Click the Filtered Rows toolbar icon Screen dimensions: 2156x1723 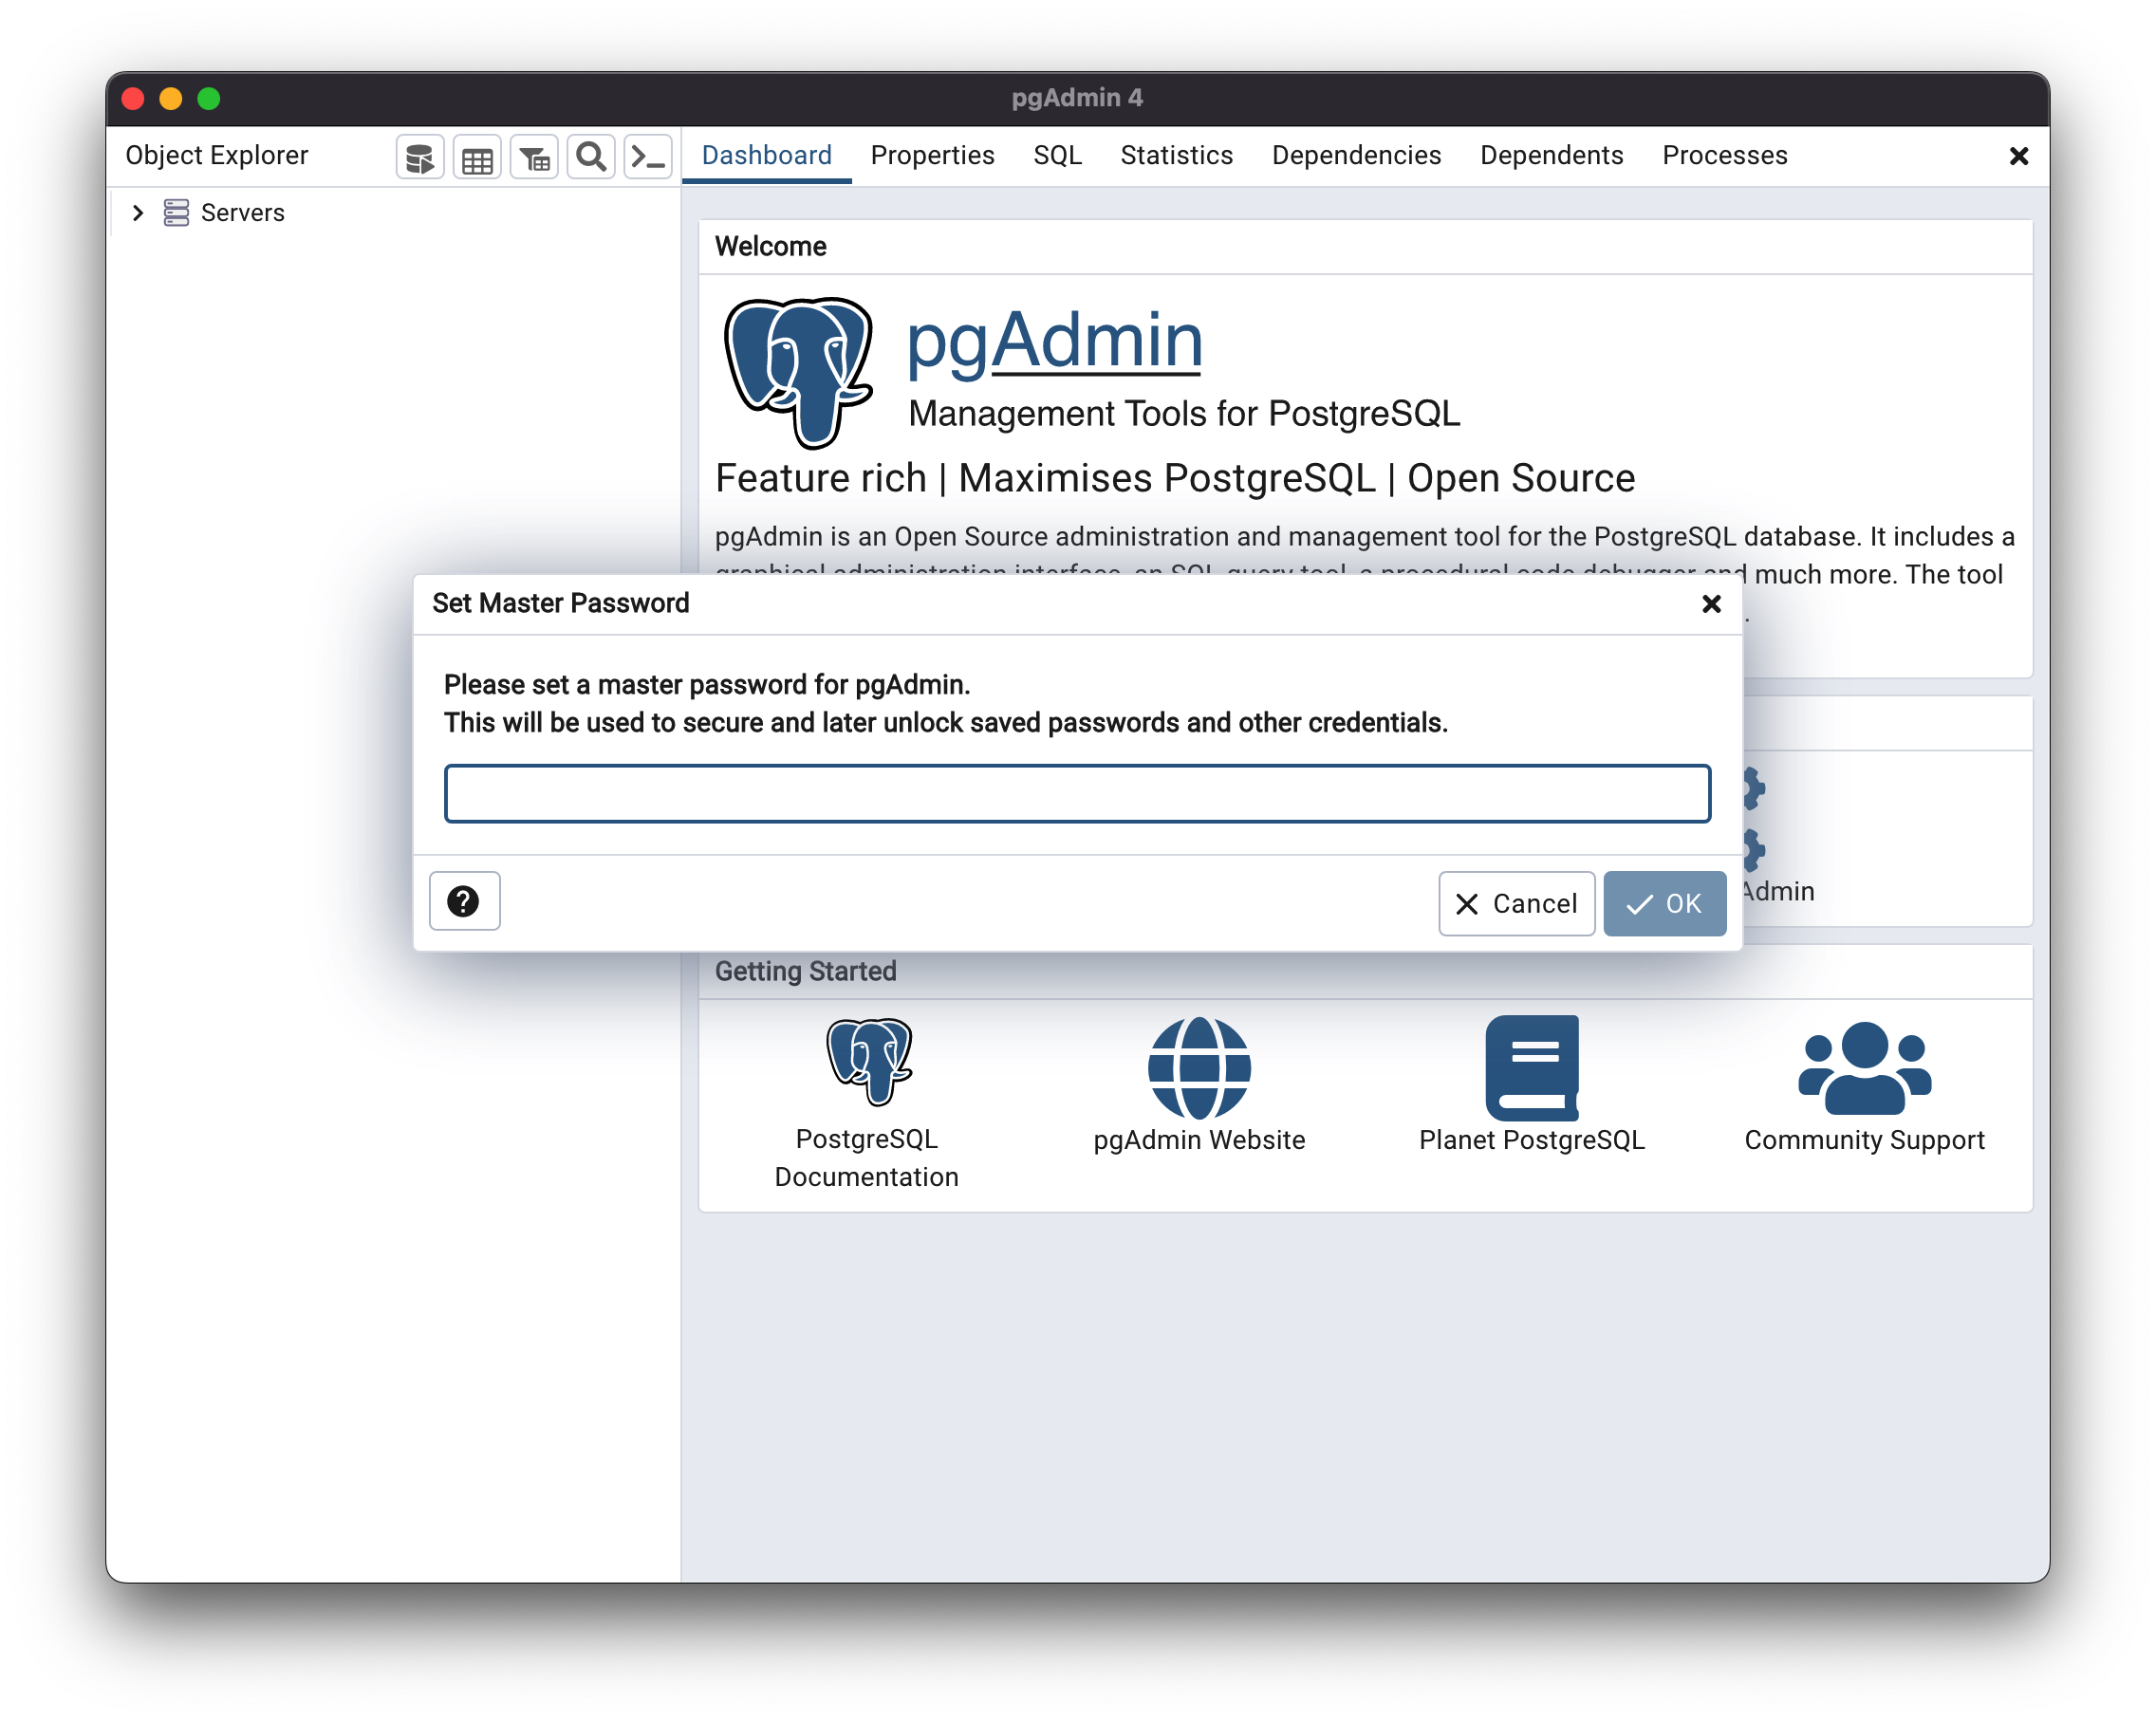point(534,157)
